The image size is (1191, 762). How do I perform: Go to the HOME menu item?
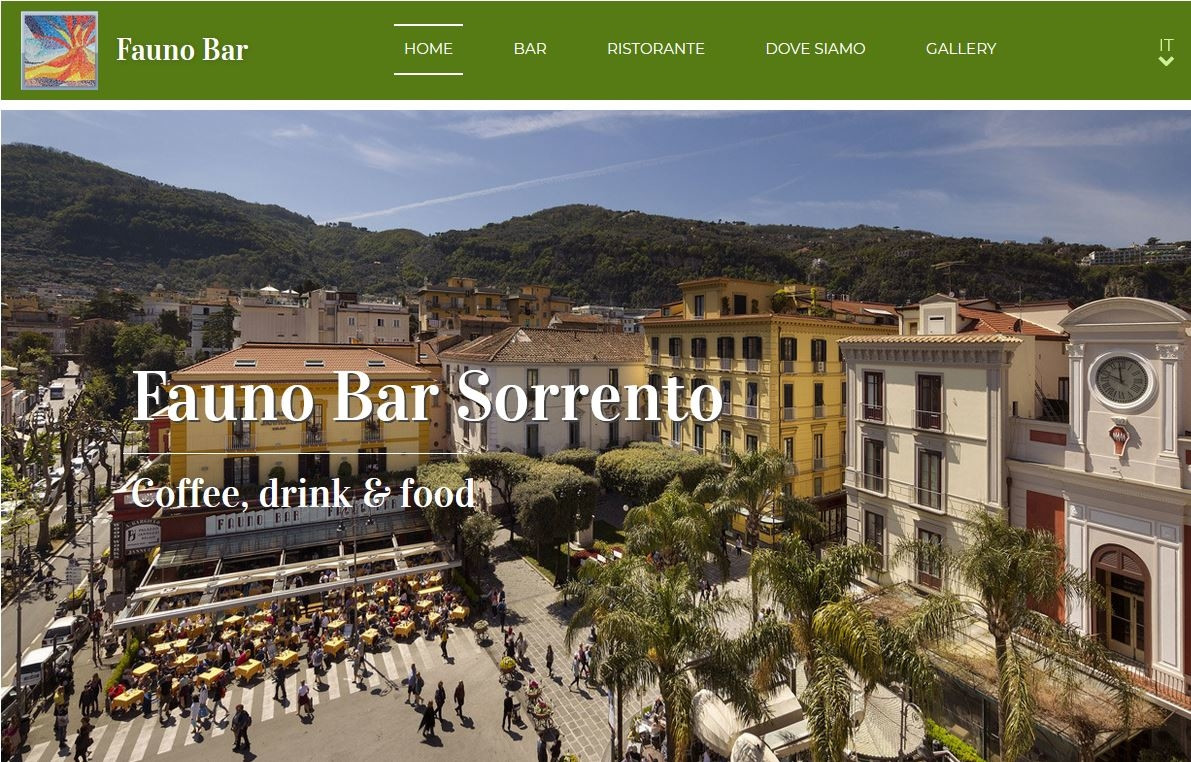tap(428, 49)
